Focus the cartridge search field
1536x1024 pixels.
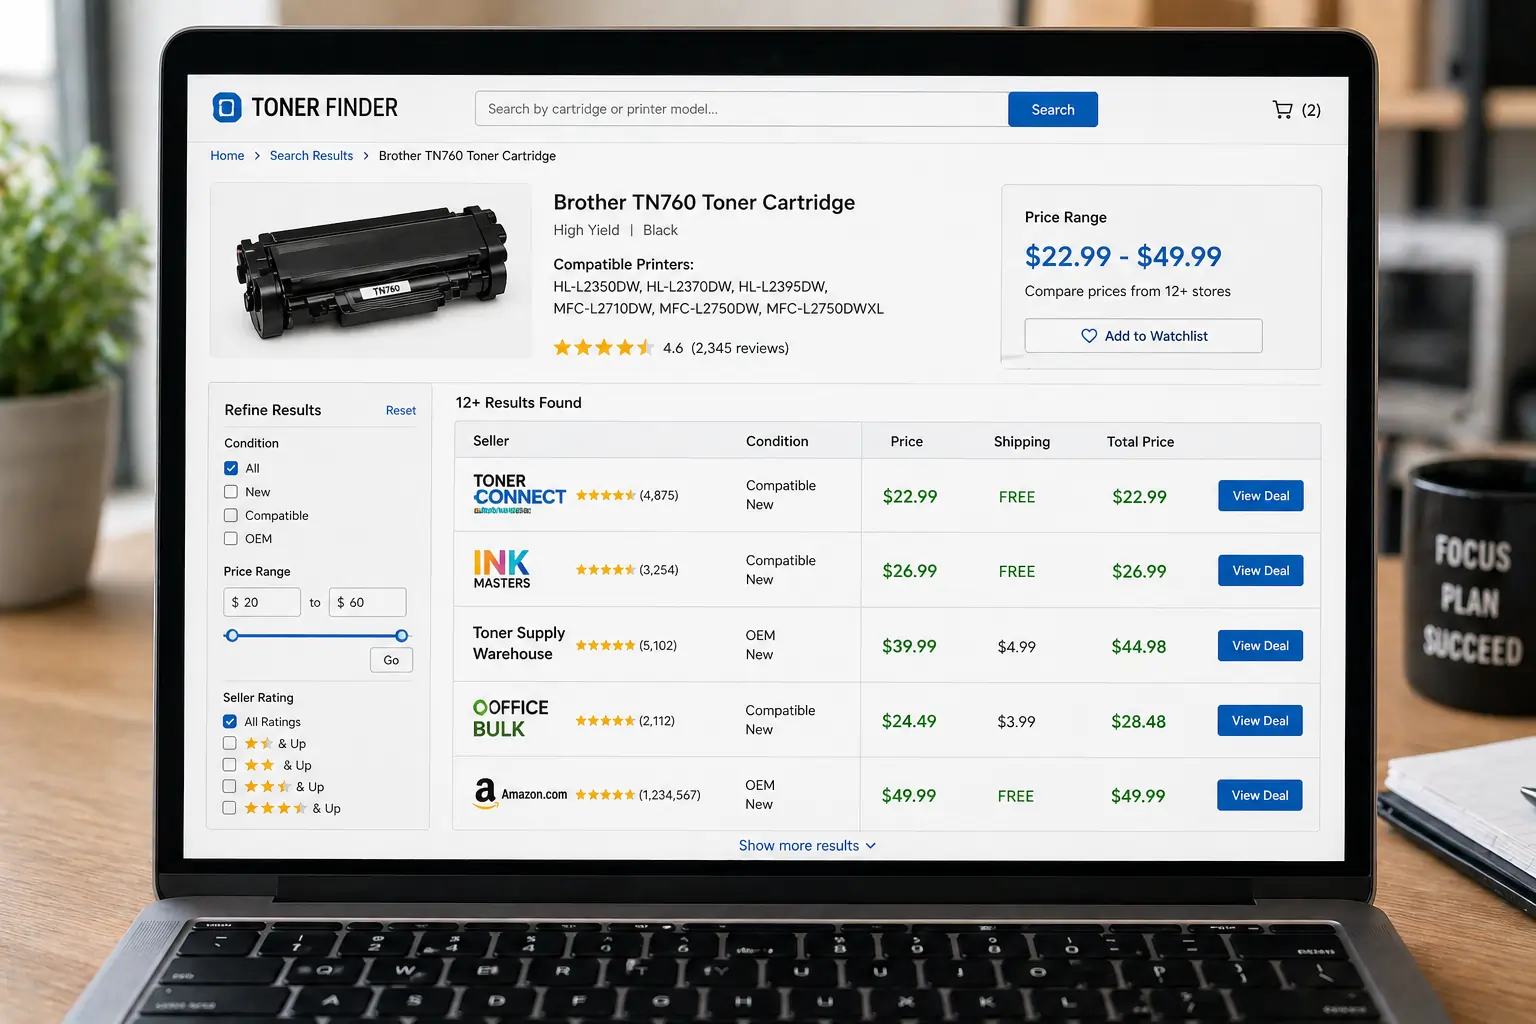pyautogui.click(x=741, y=109)
